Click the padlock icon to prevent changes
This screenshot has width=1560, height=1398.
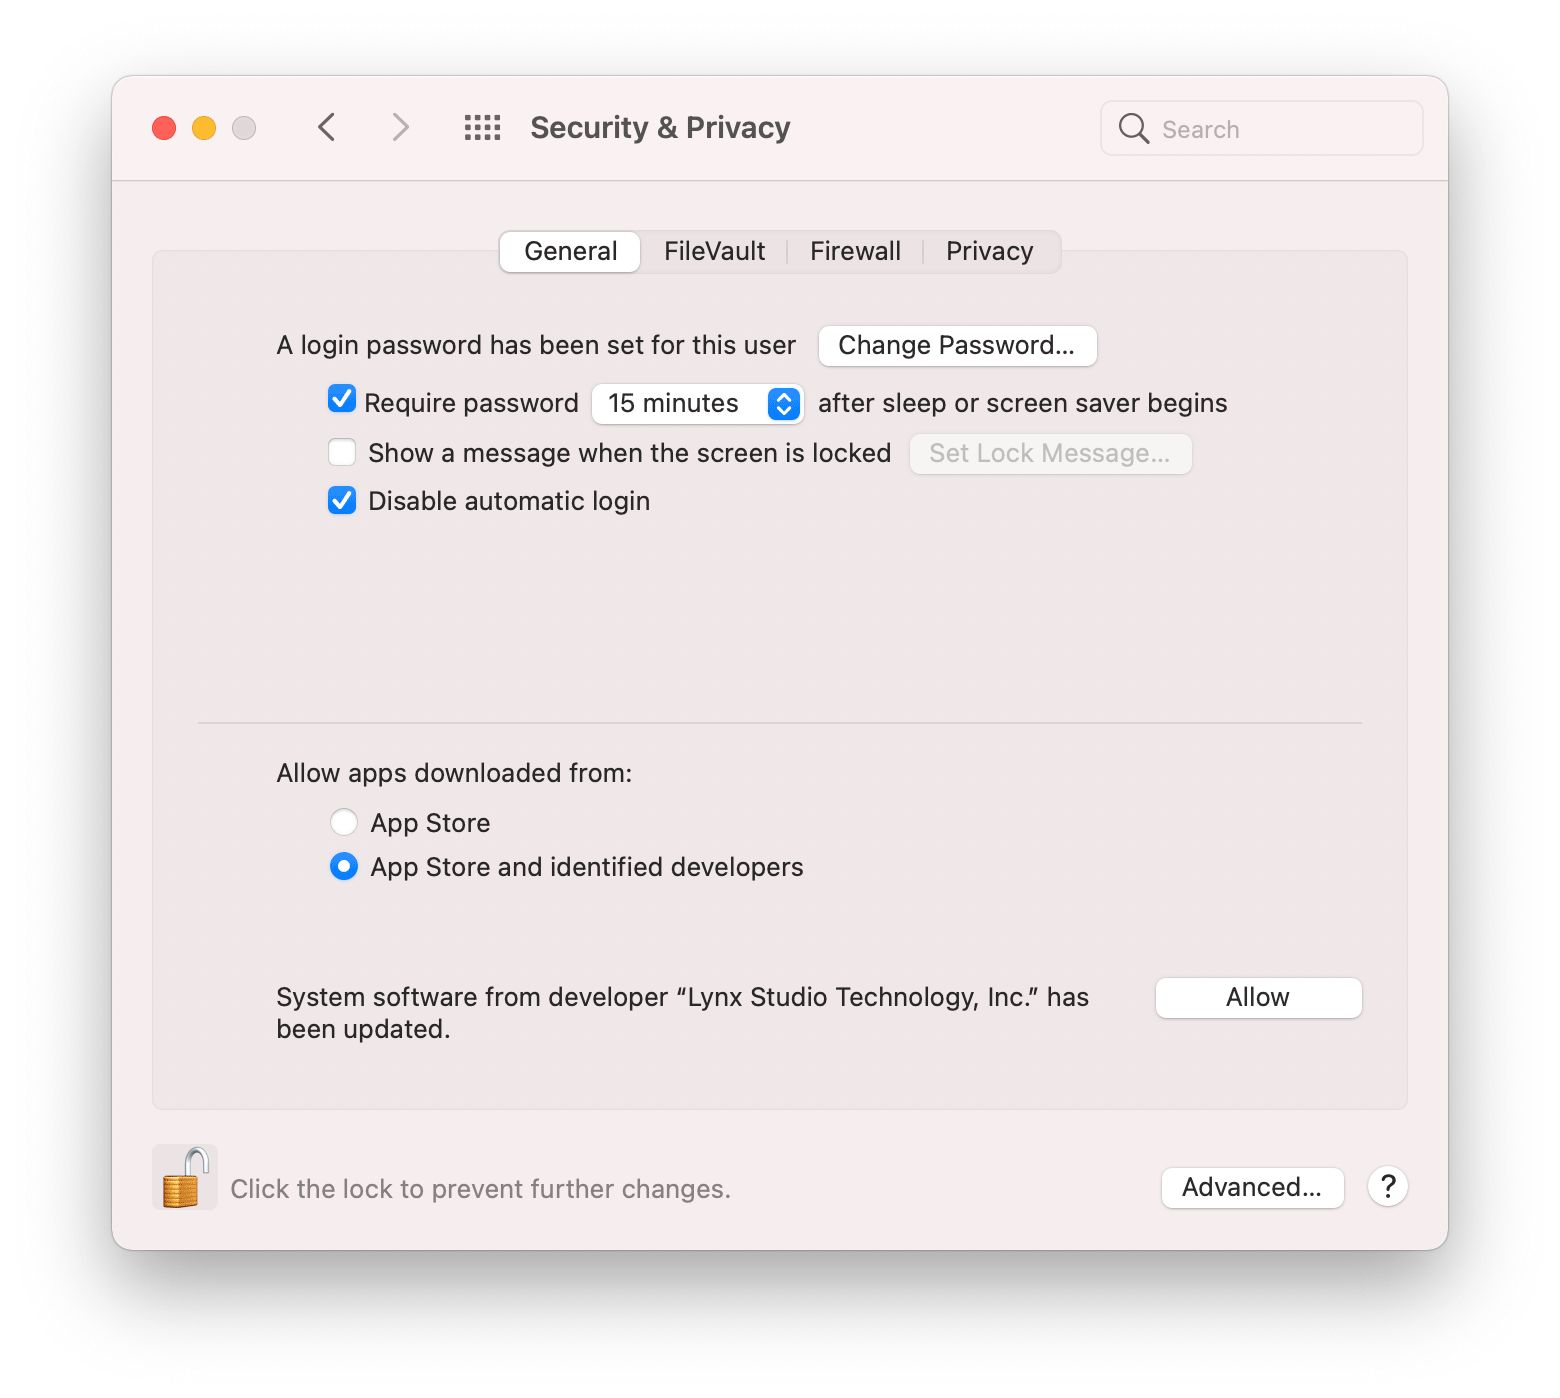click(x=185, y=1177)
